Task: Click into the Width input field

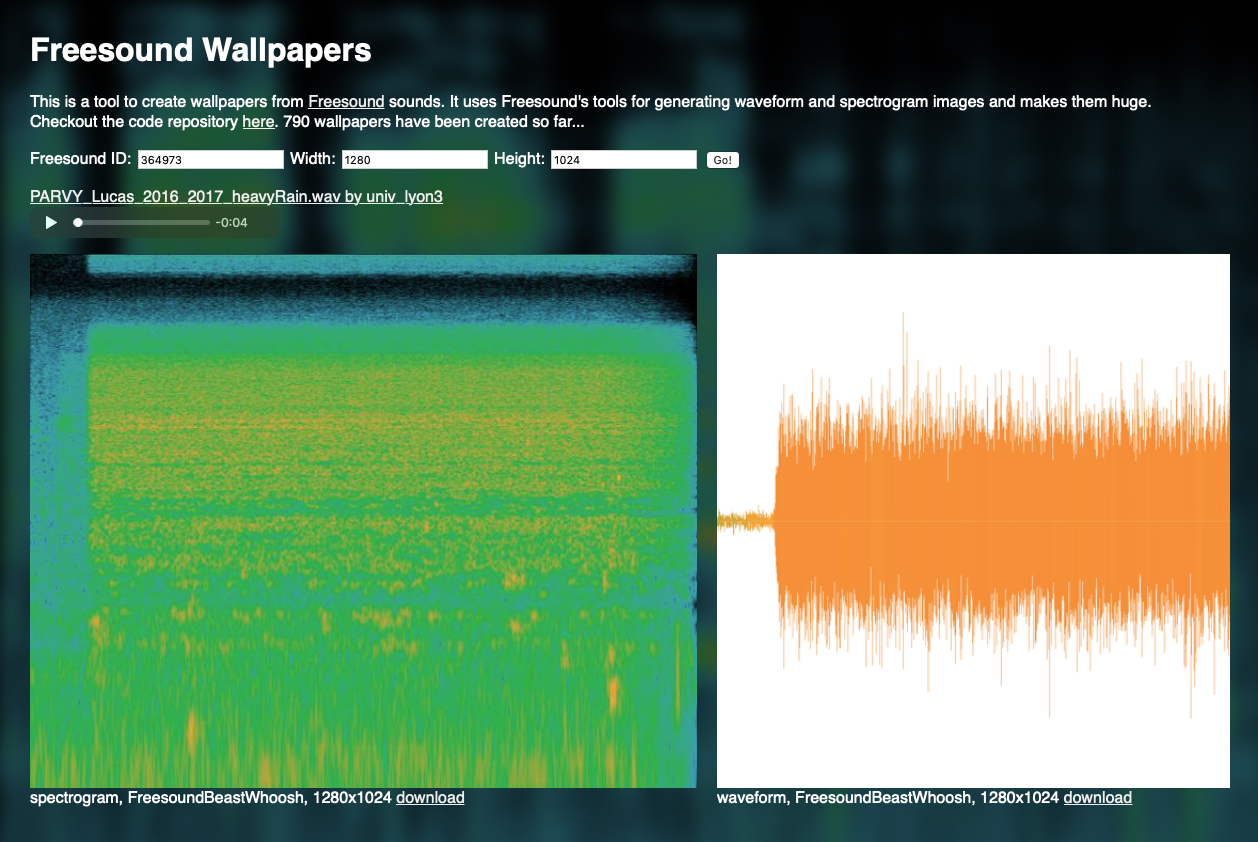Action: tap(414, 160)
